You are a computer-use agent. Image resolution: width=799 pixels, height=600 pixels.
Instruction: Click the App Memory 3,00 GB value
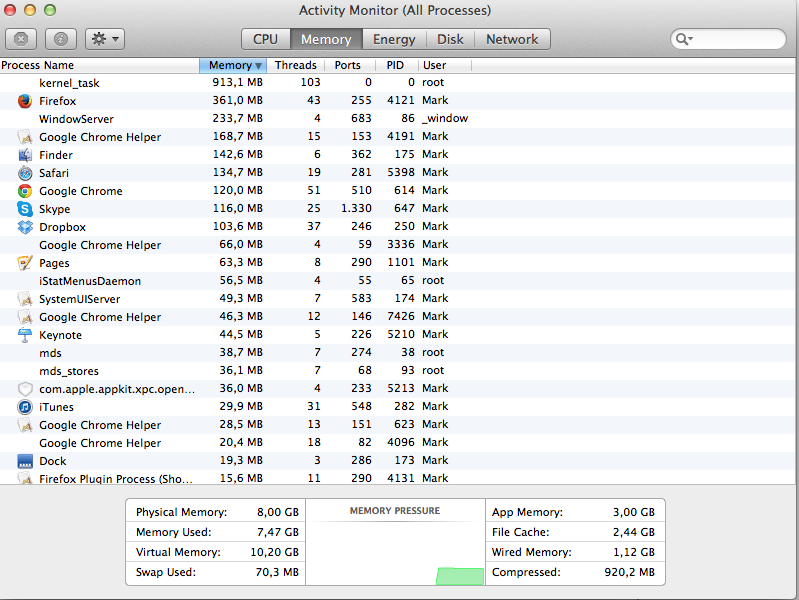click(634, 512)
